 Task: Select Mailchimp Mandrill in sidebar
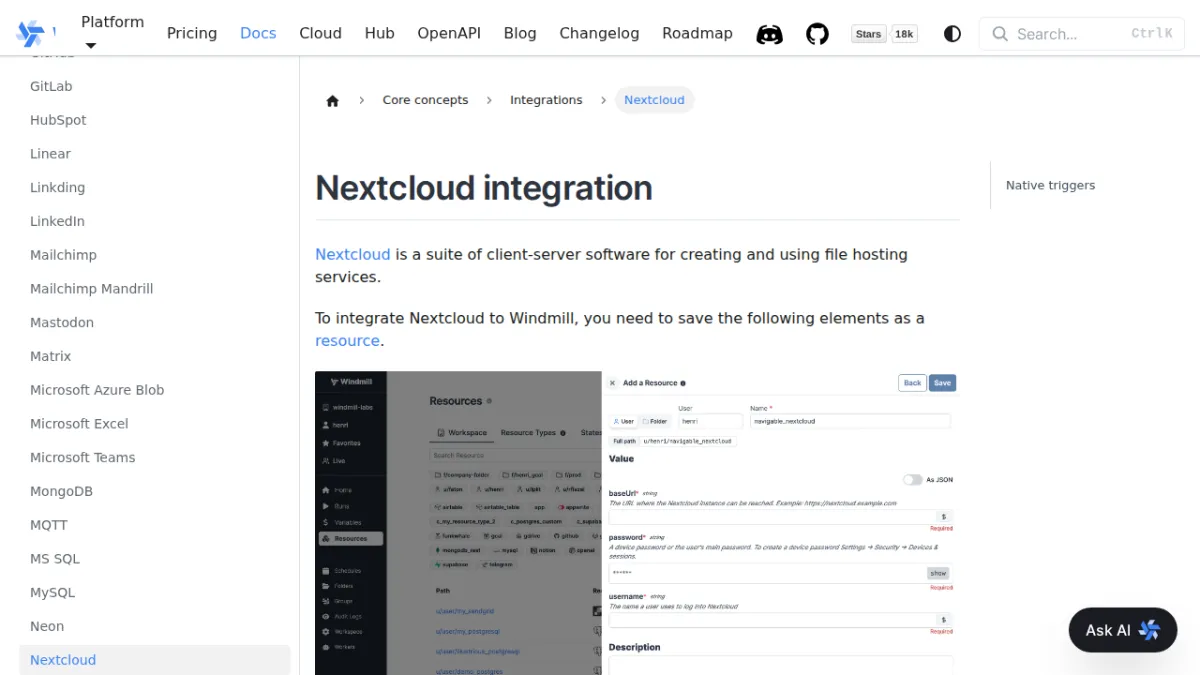click(x=91, y=289)
